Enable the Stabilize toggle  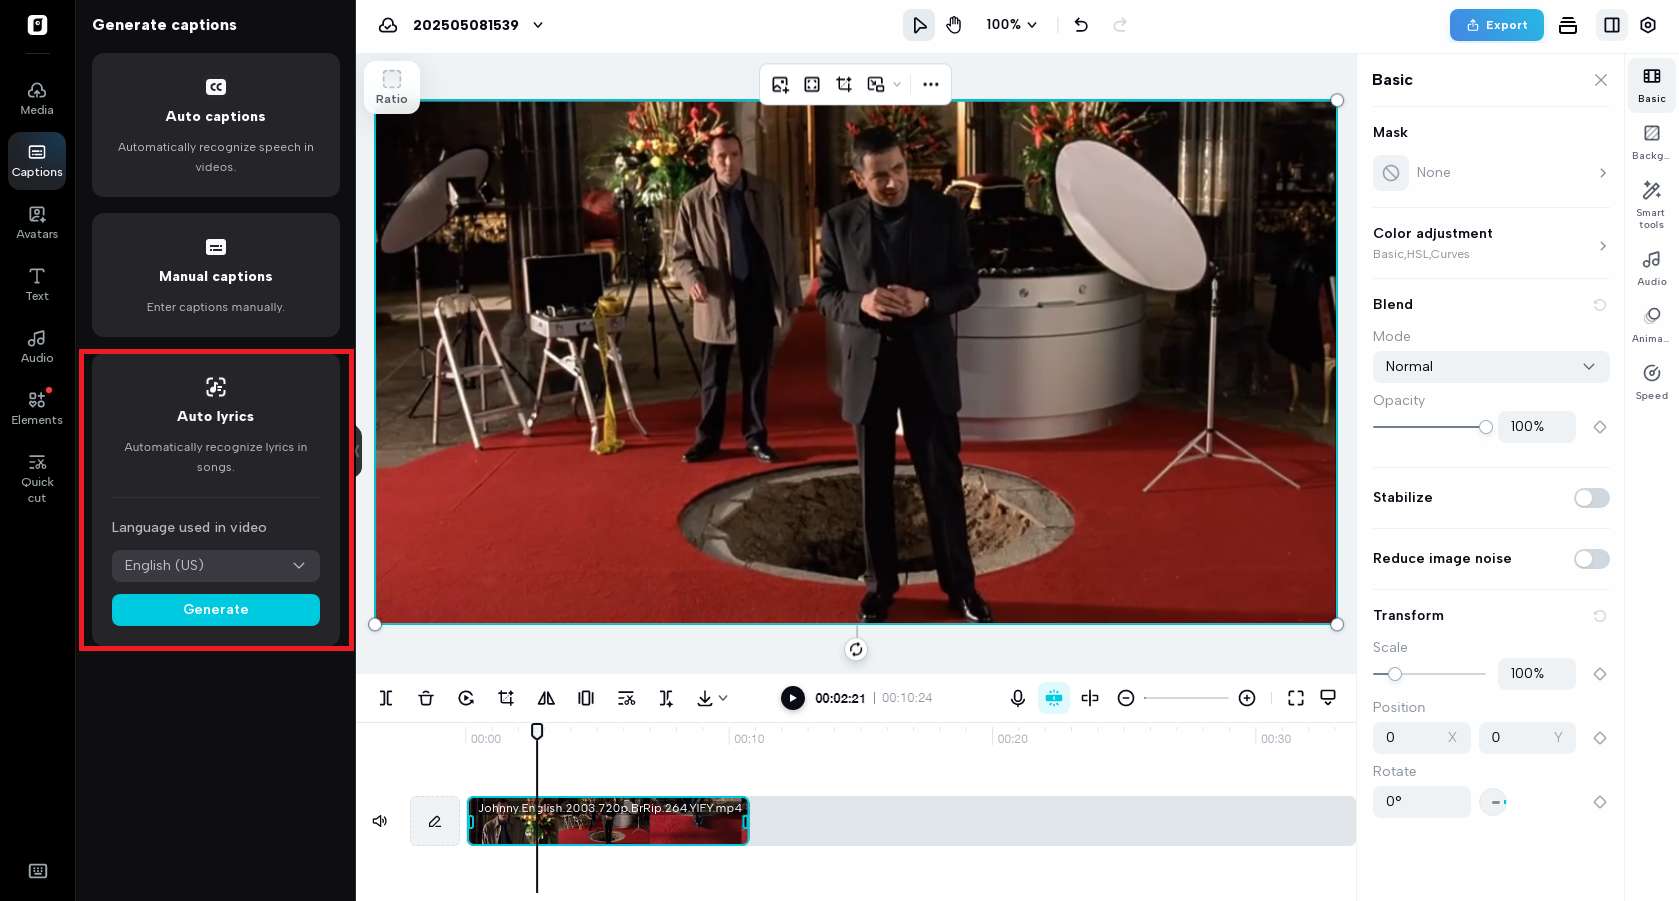tap(1590, 497)
